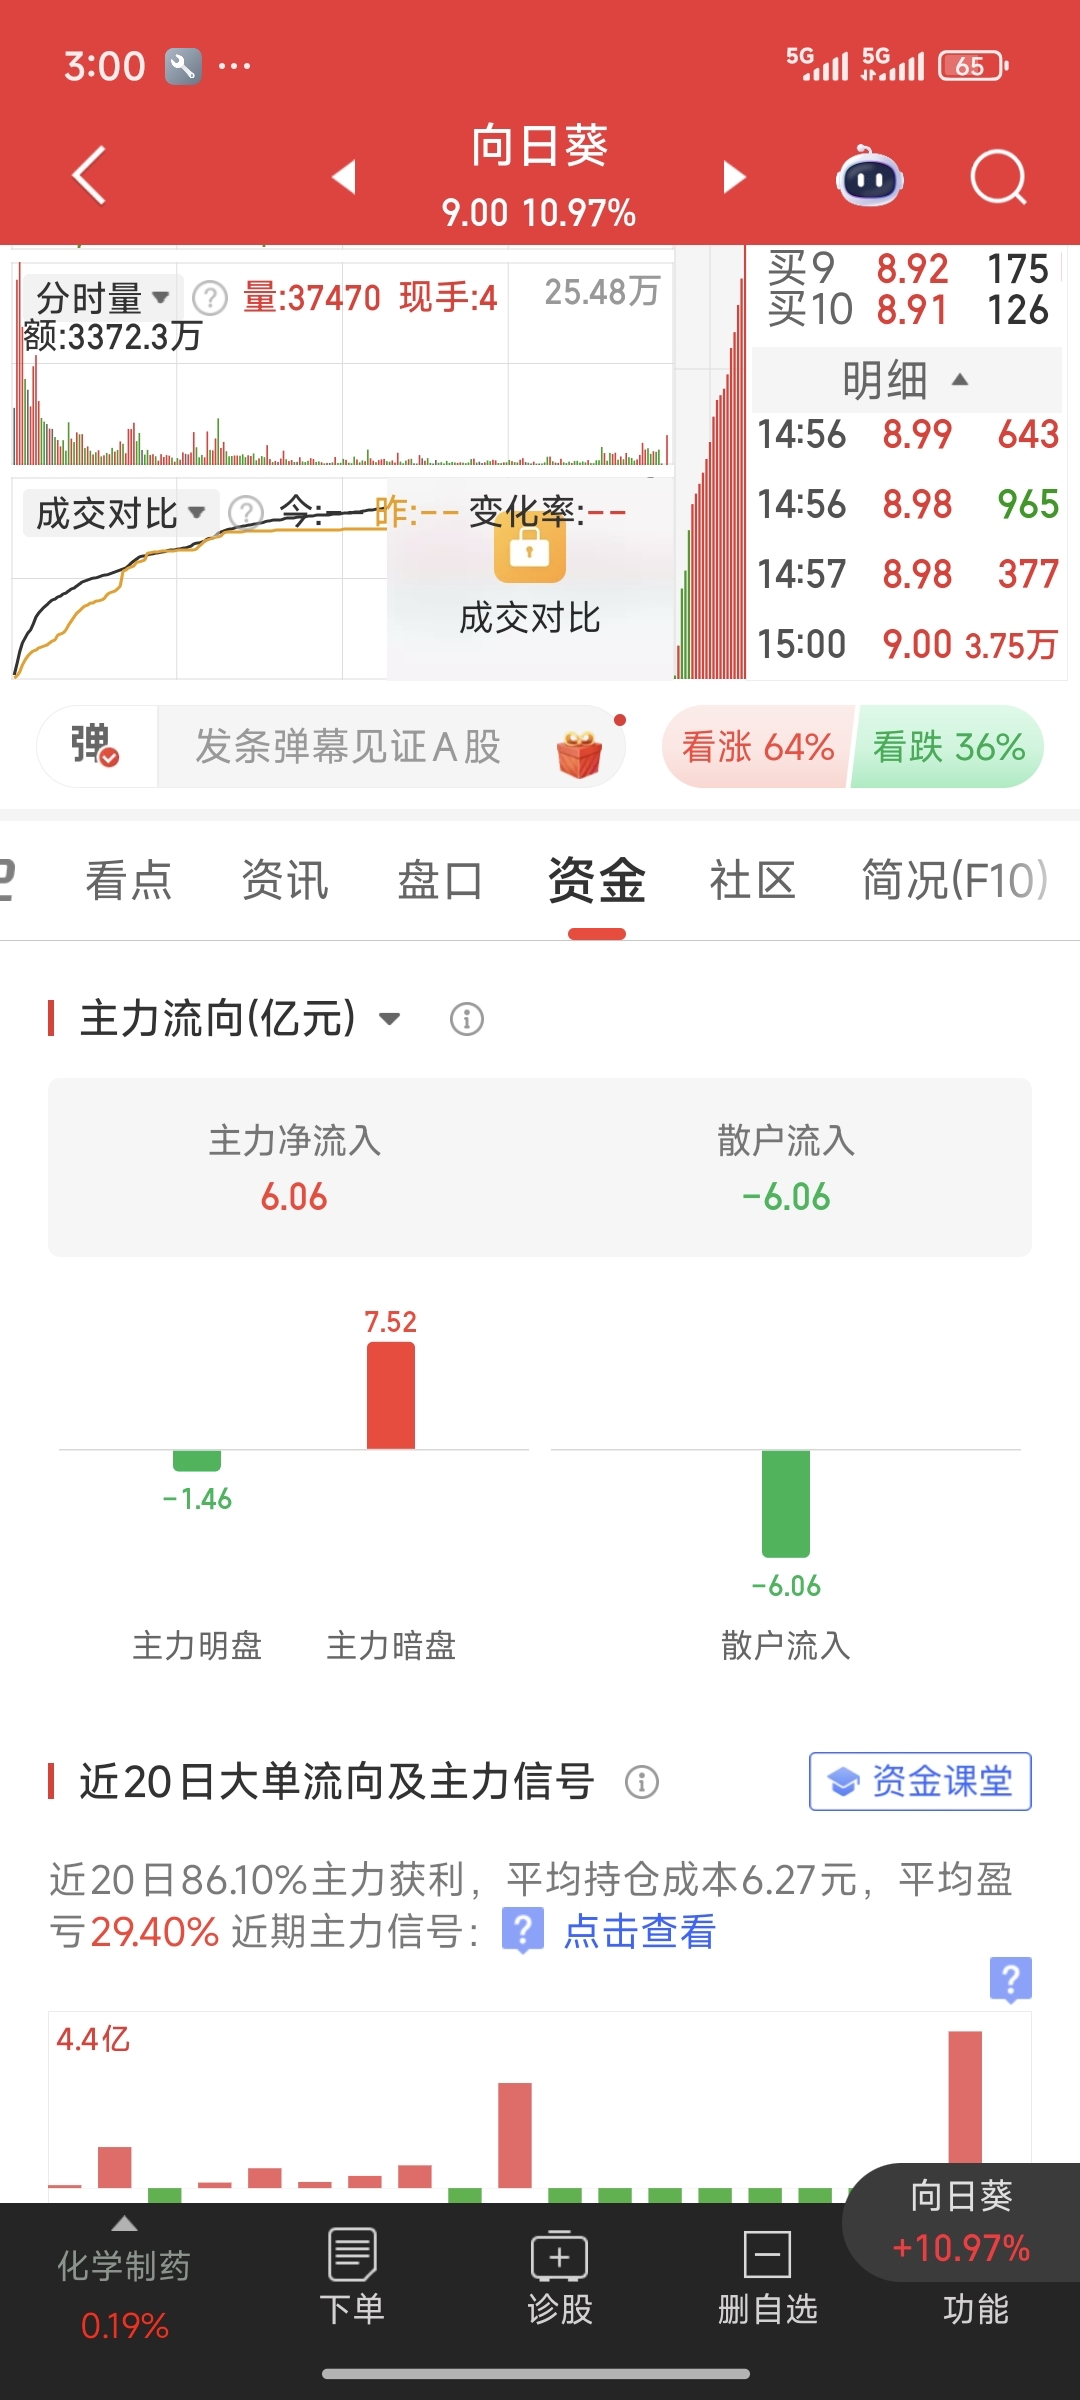Open the robot AI assistant icon

click(869, 177)
